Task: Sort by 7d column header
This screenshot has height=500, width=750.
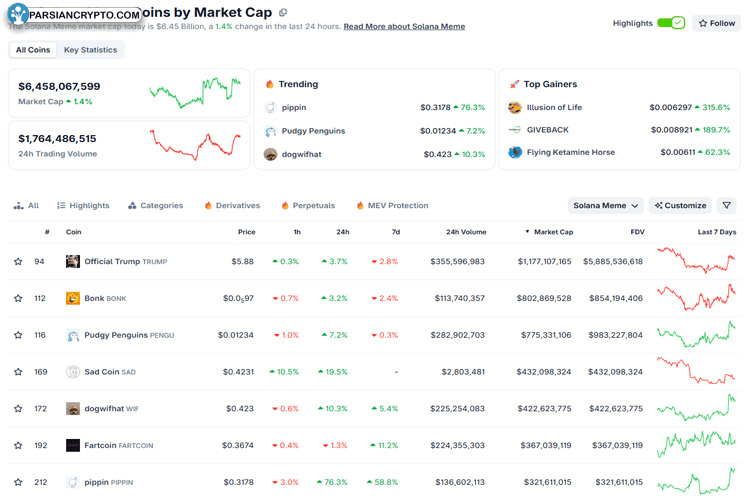Action: [396, 232]
